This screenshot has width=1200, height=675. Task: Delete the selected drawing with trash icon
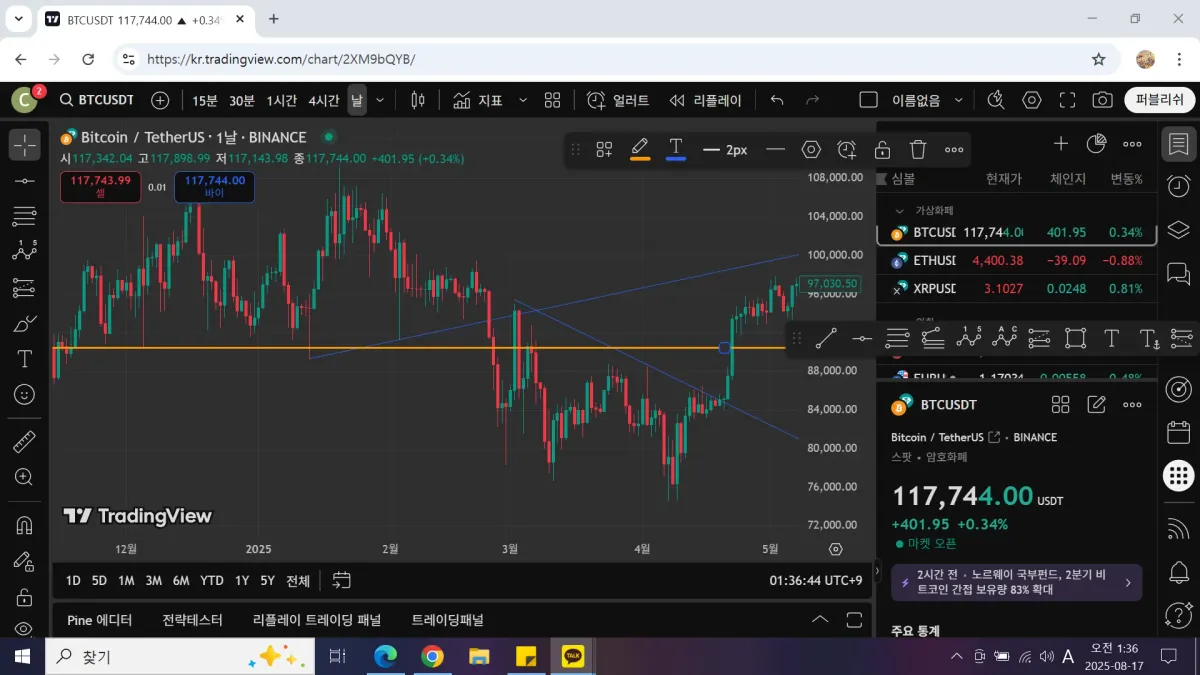coord(918,150)
